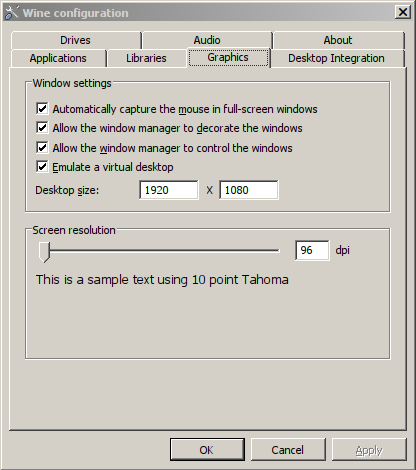Select the Applications tab

pos(58,58)
